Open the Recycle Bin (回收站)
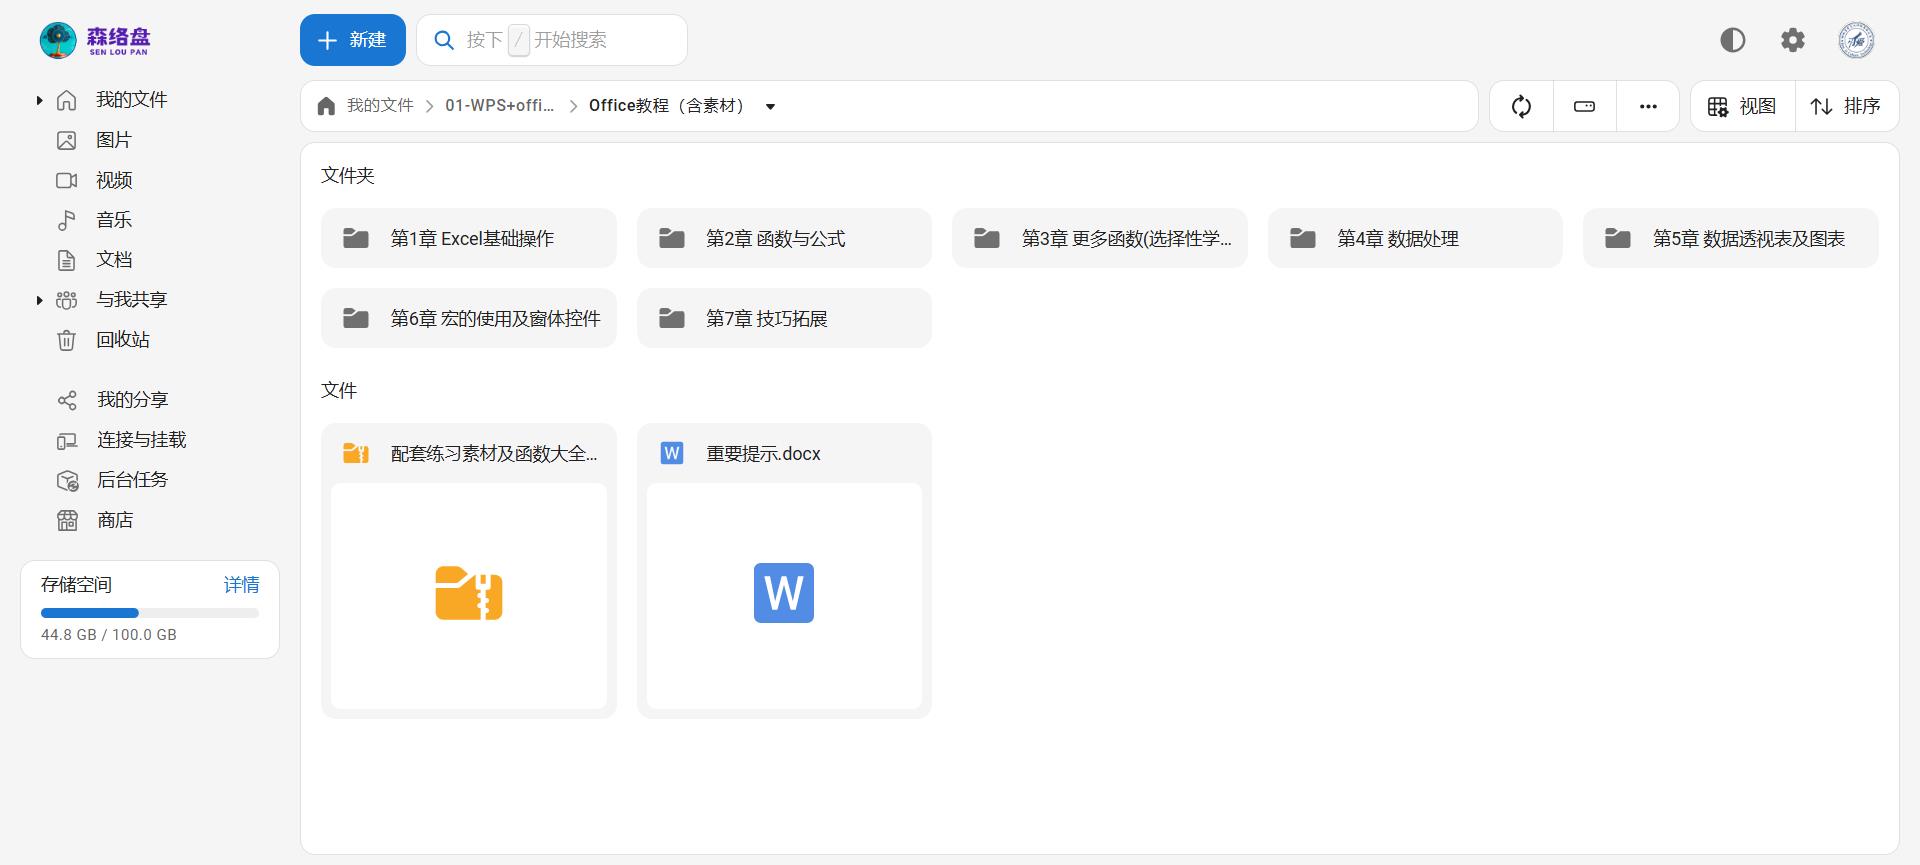 tap(122, 340)
